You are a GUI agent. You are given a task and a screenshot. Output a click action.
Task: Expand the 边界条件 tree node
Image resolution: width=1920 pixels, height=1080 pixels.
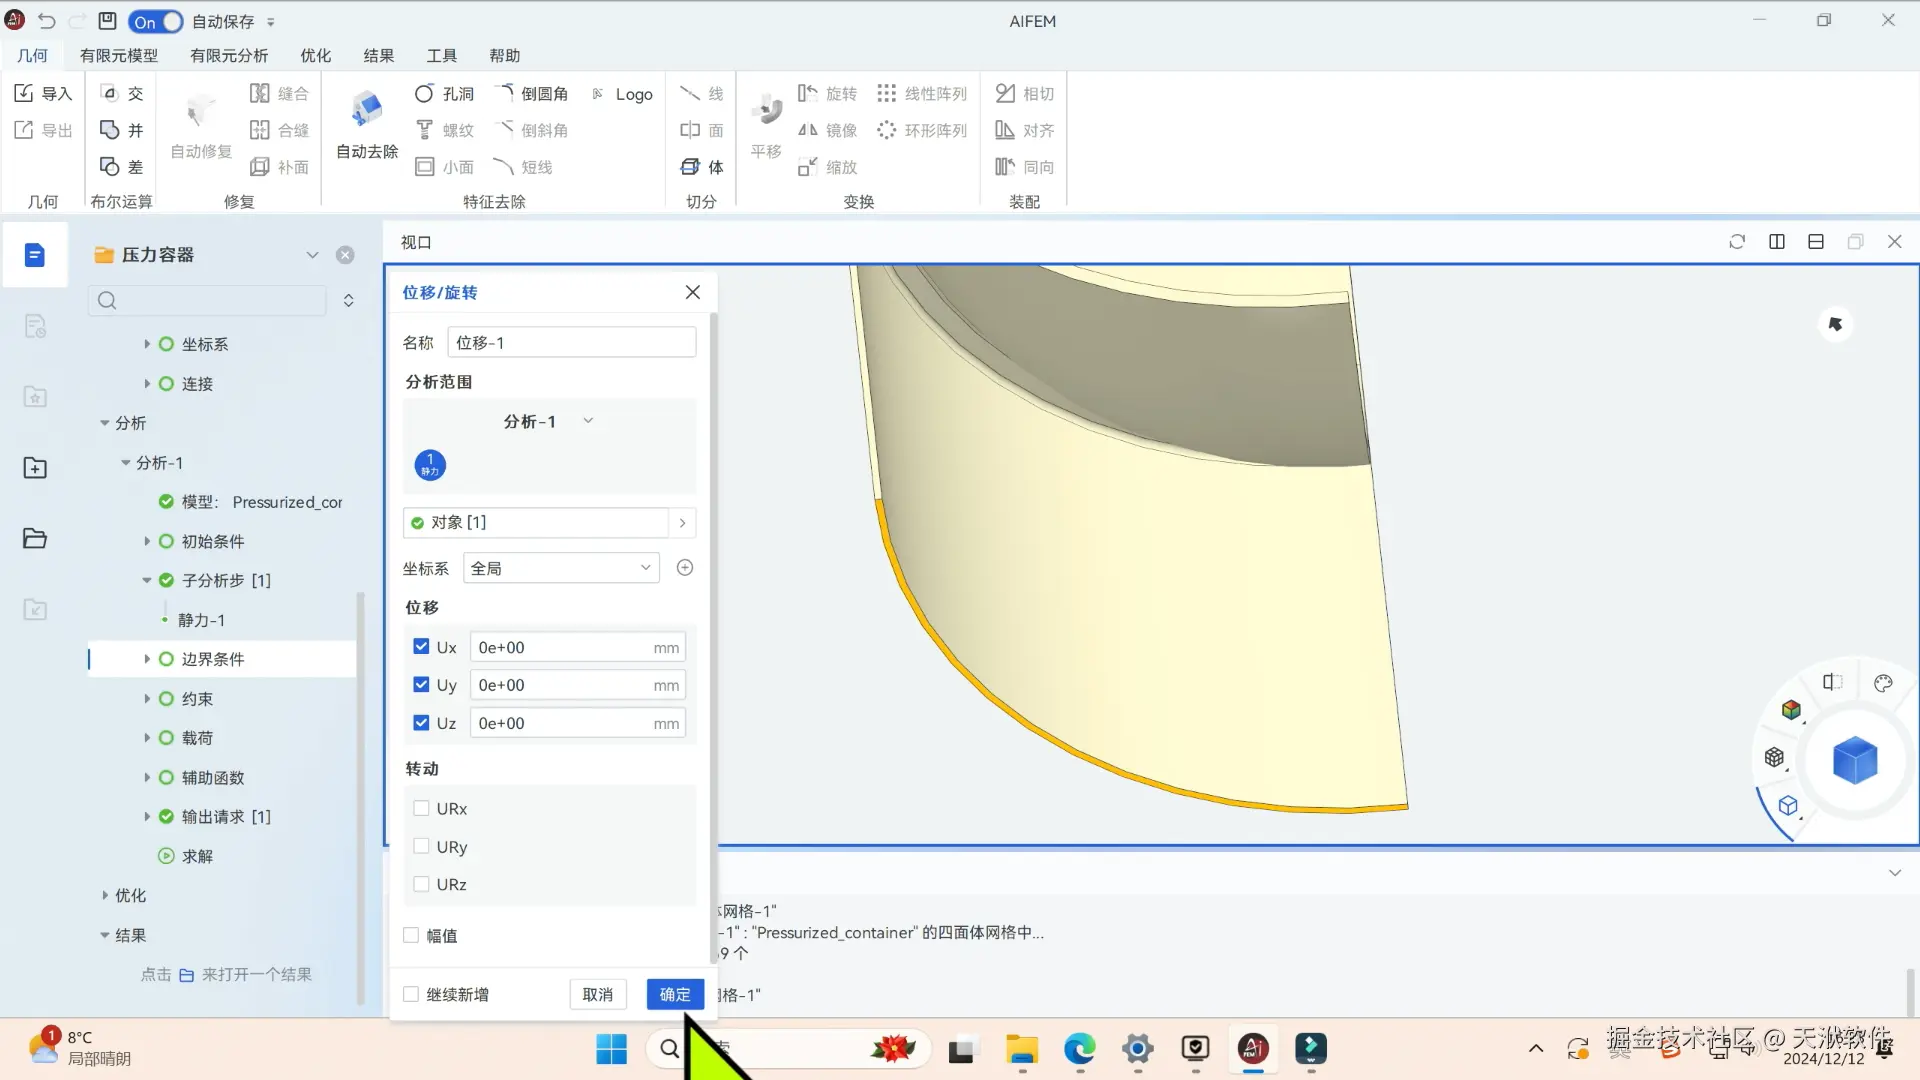pyautogui.click(x=147, y=659)
